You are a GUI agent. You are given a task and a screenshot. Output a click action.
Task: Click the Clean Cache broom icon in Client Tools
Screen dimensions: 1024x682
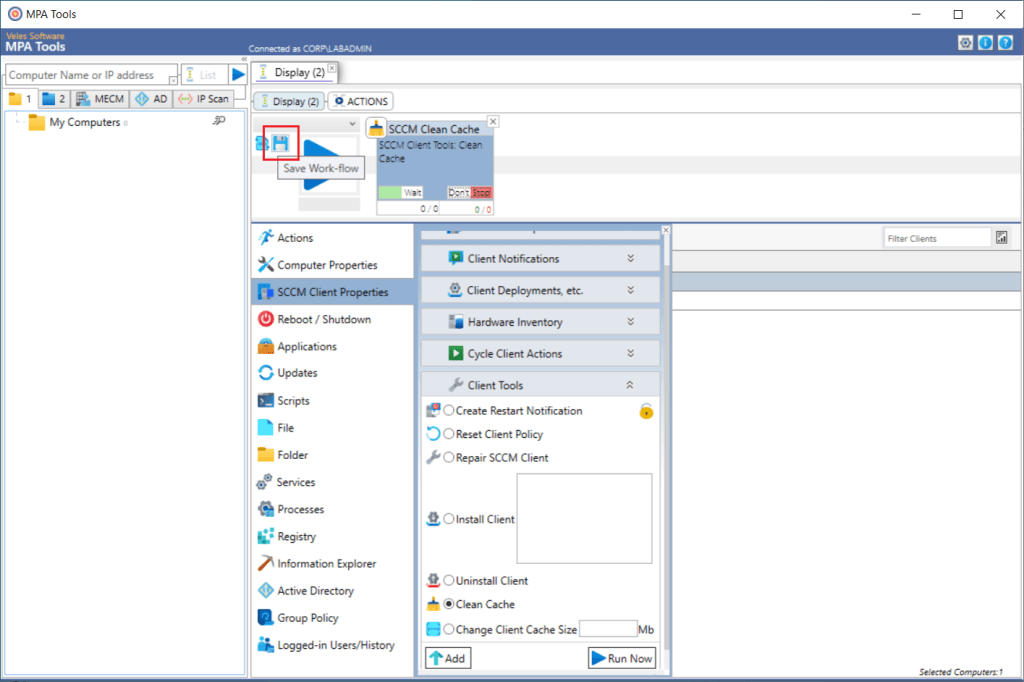(x=433, y=604)
